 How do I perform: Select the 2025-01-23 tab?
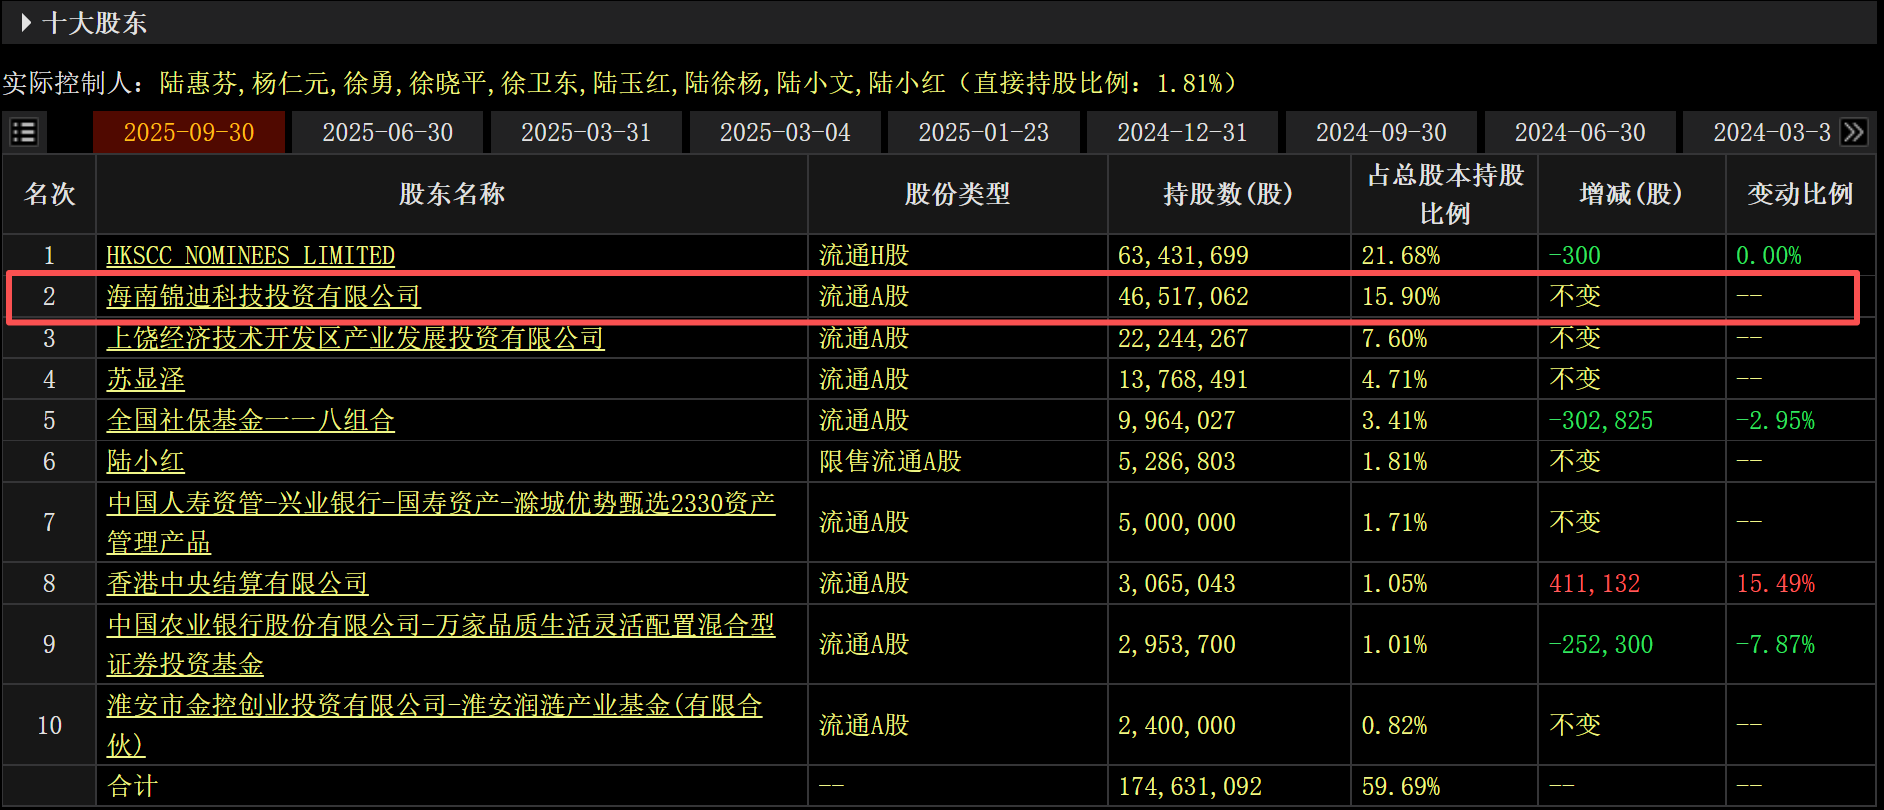pyautogui.click(x=984, y=132)
